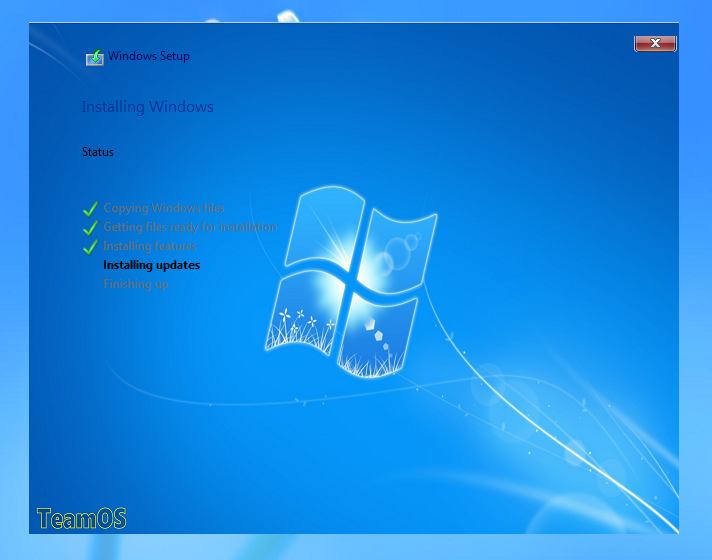The width and height of the screenshot is (712, 560).
Task: Close the Windows Setup window
Action: [x=655, y=43]
